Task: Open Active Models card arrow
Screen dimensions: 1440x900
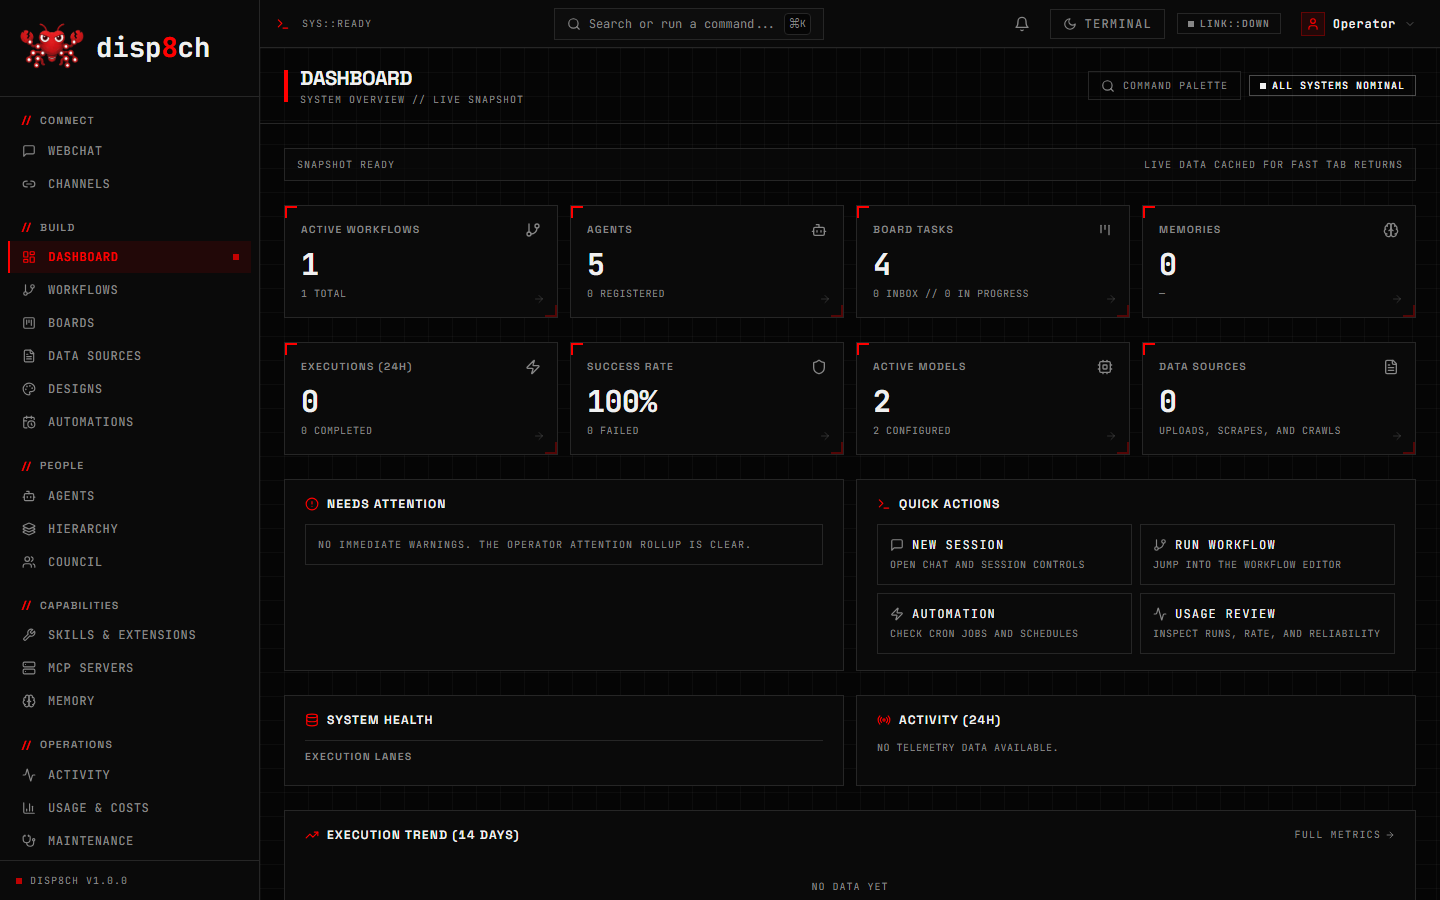Action: 1111,435
